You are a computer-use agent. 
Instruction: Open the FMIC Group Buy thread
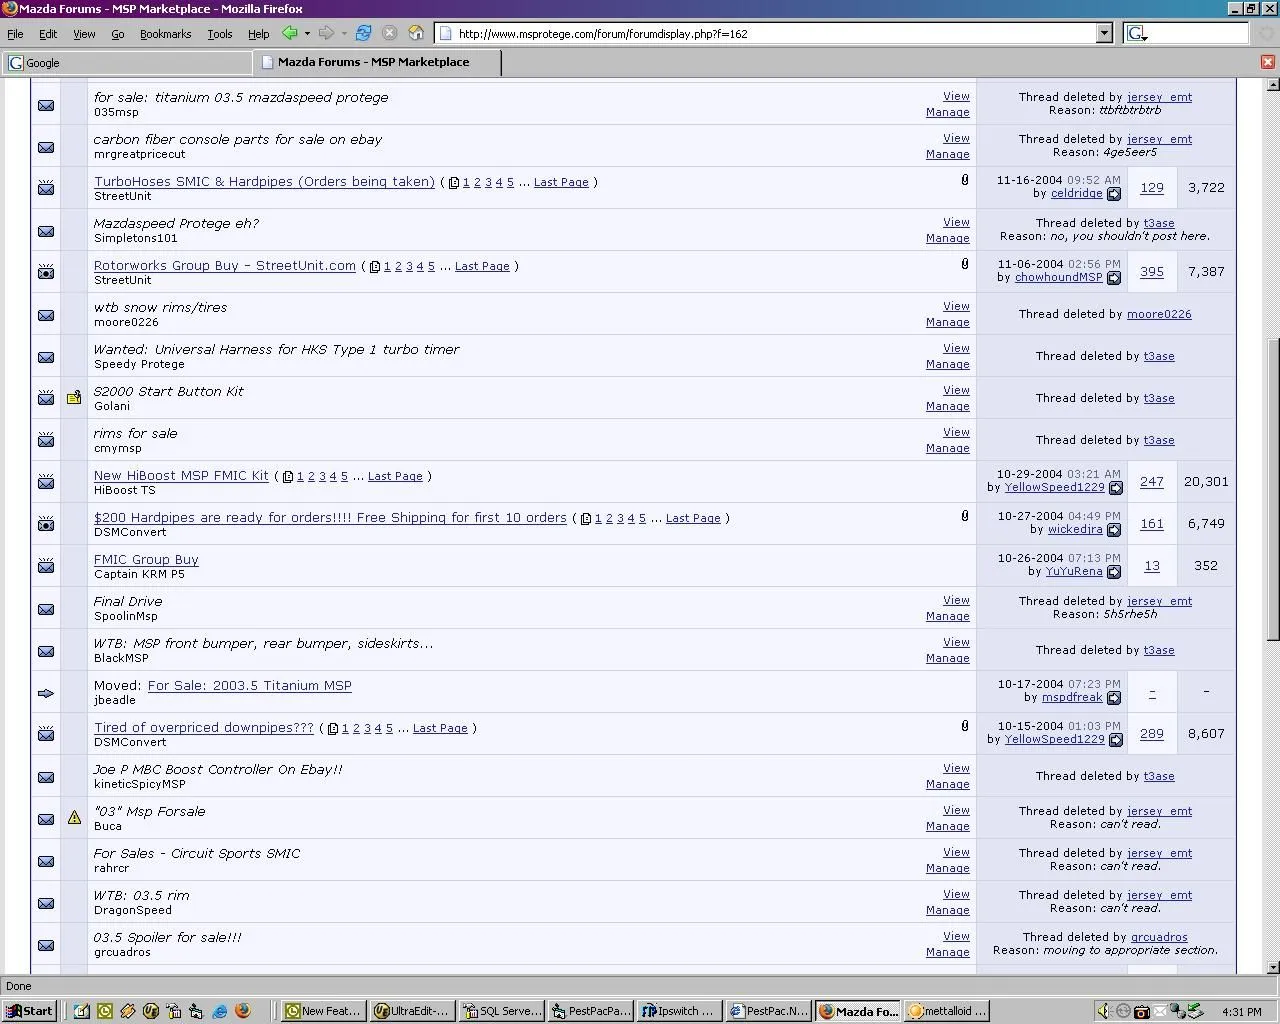146,560
